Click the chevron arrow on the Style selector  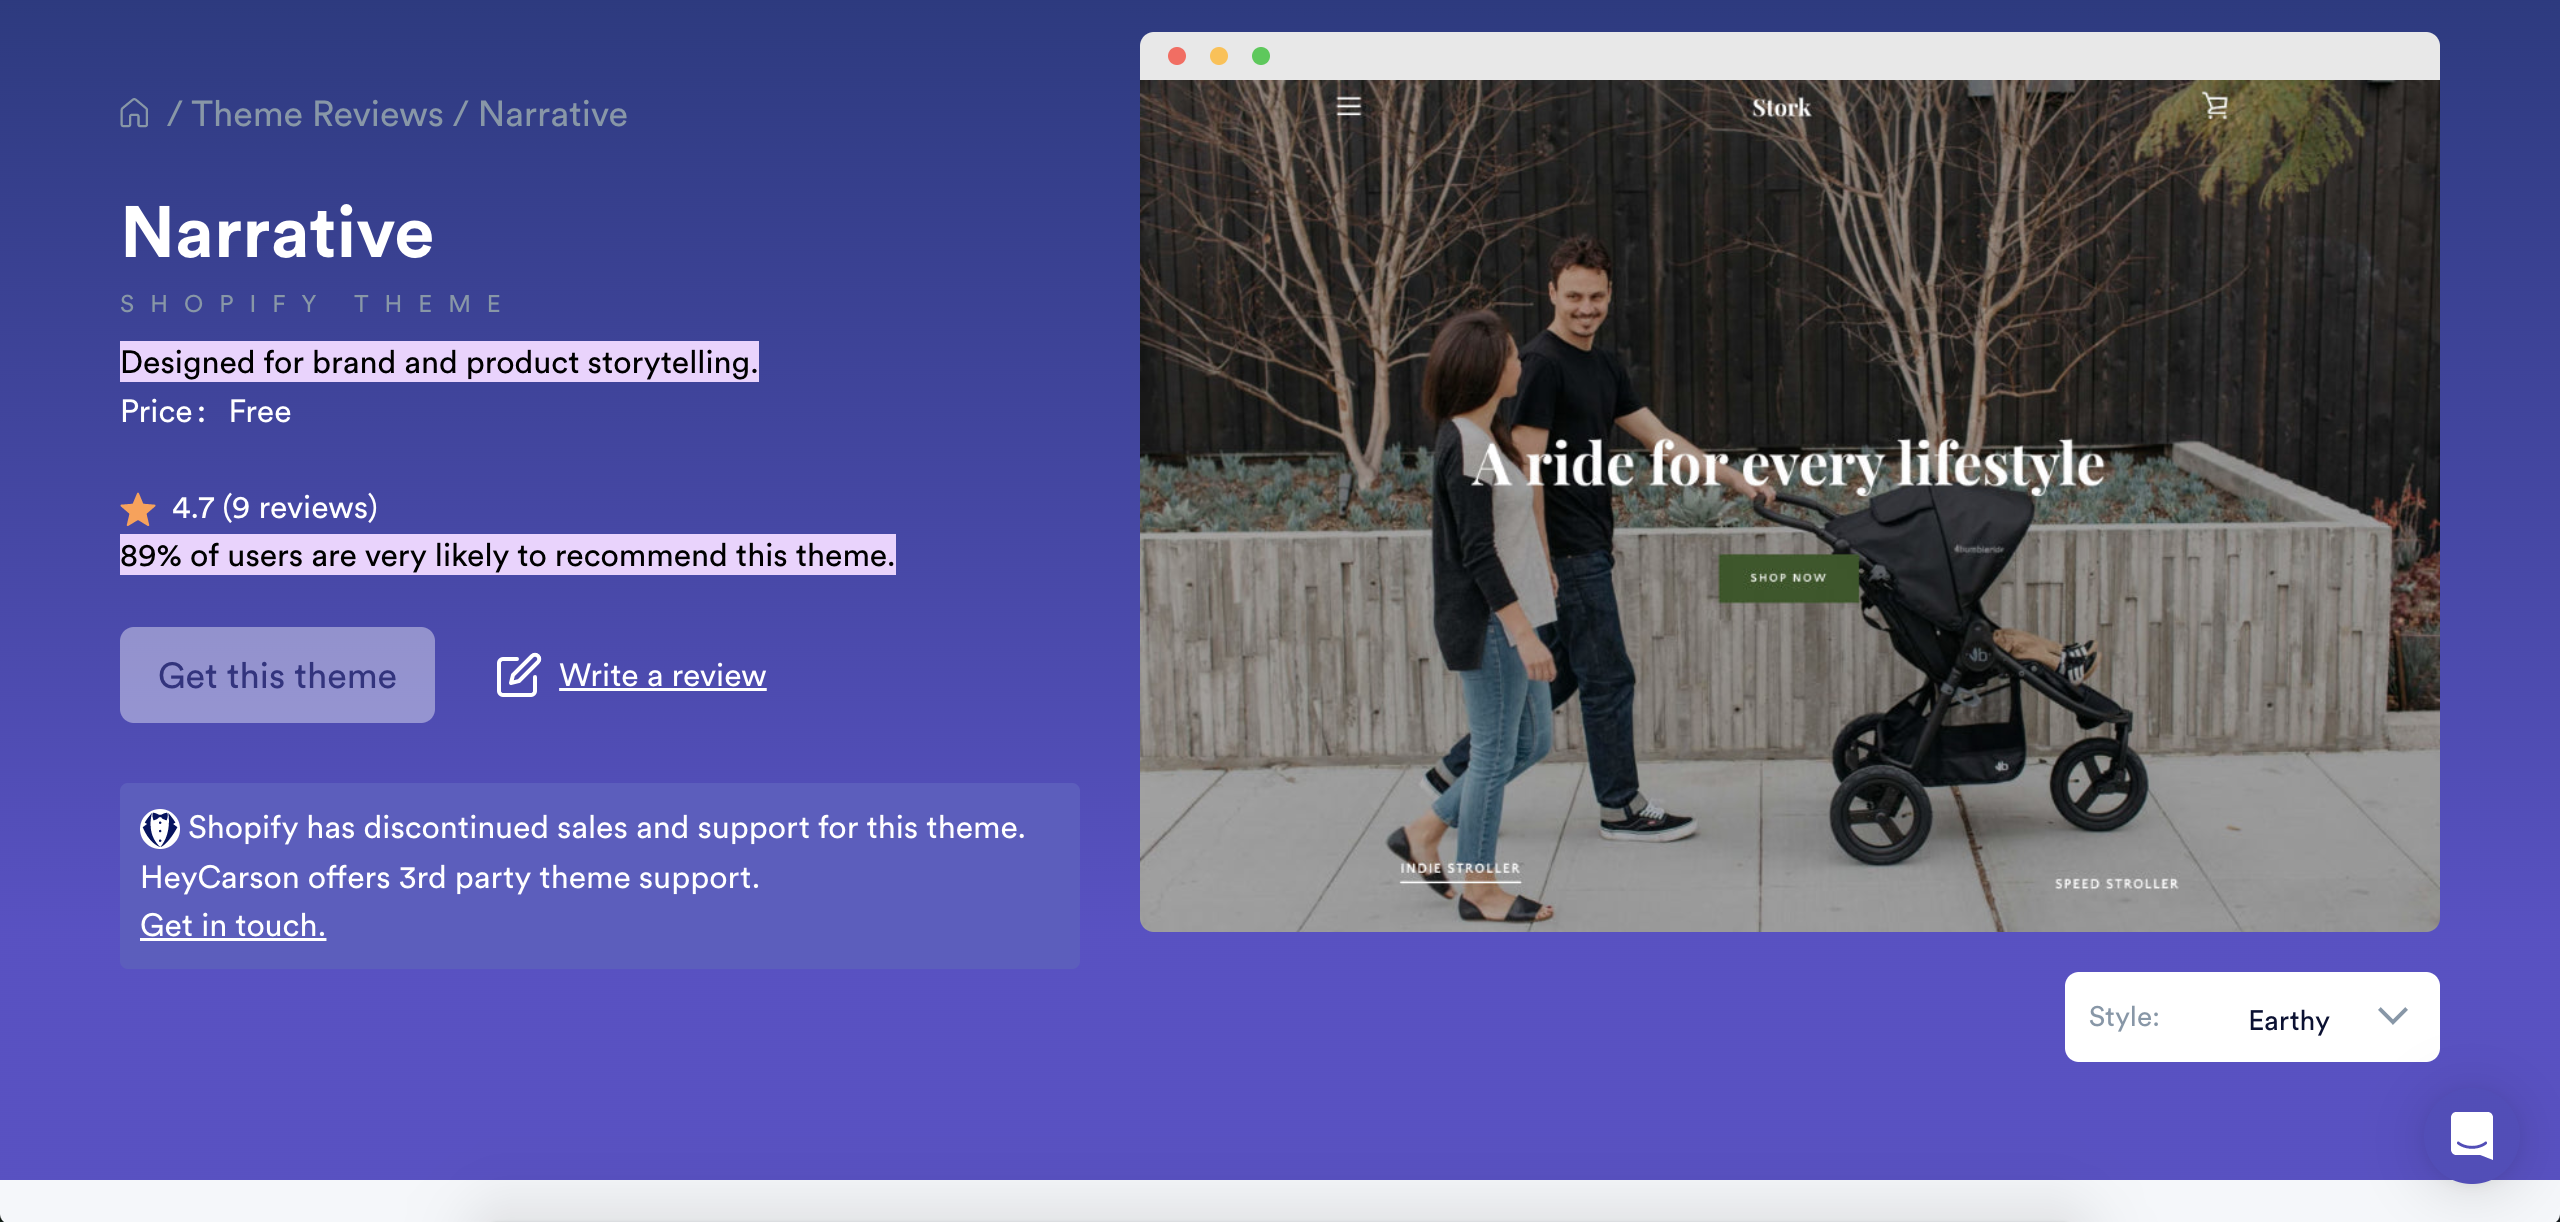tap(2392, 1016)
